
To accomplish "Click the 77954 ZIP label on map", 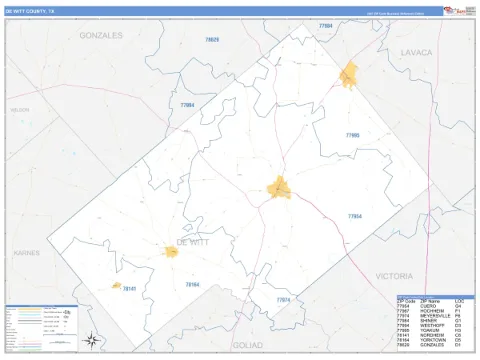I will tap(355, 216).
